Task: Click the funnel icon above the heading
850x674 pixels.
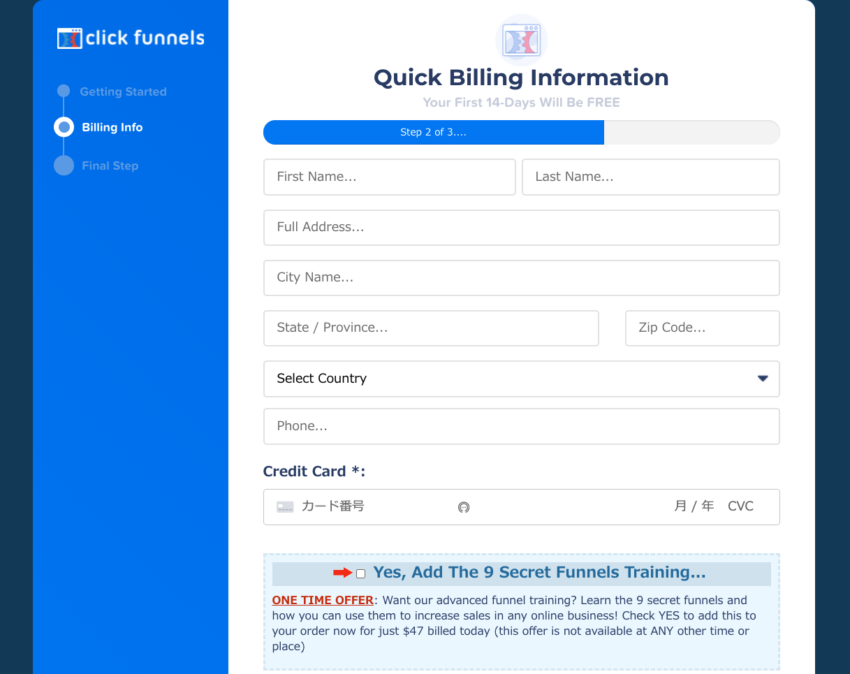Action: pyautogui.click(x=521, y=40)
